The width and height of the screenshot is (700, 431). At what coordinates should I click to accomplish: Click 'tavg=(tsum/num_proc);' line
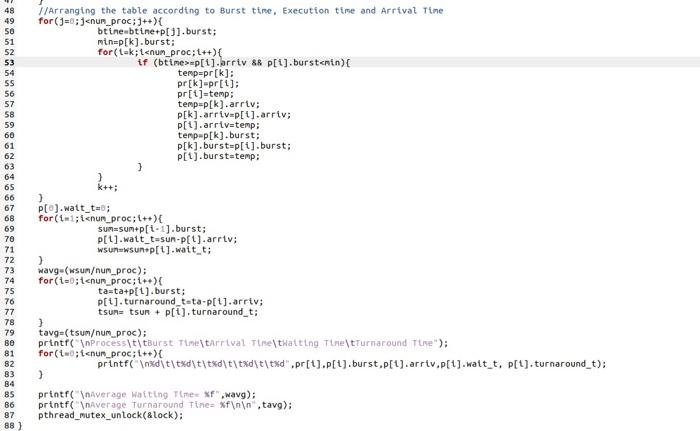click(92, 333)
